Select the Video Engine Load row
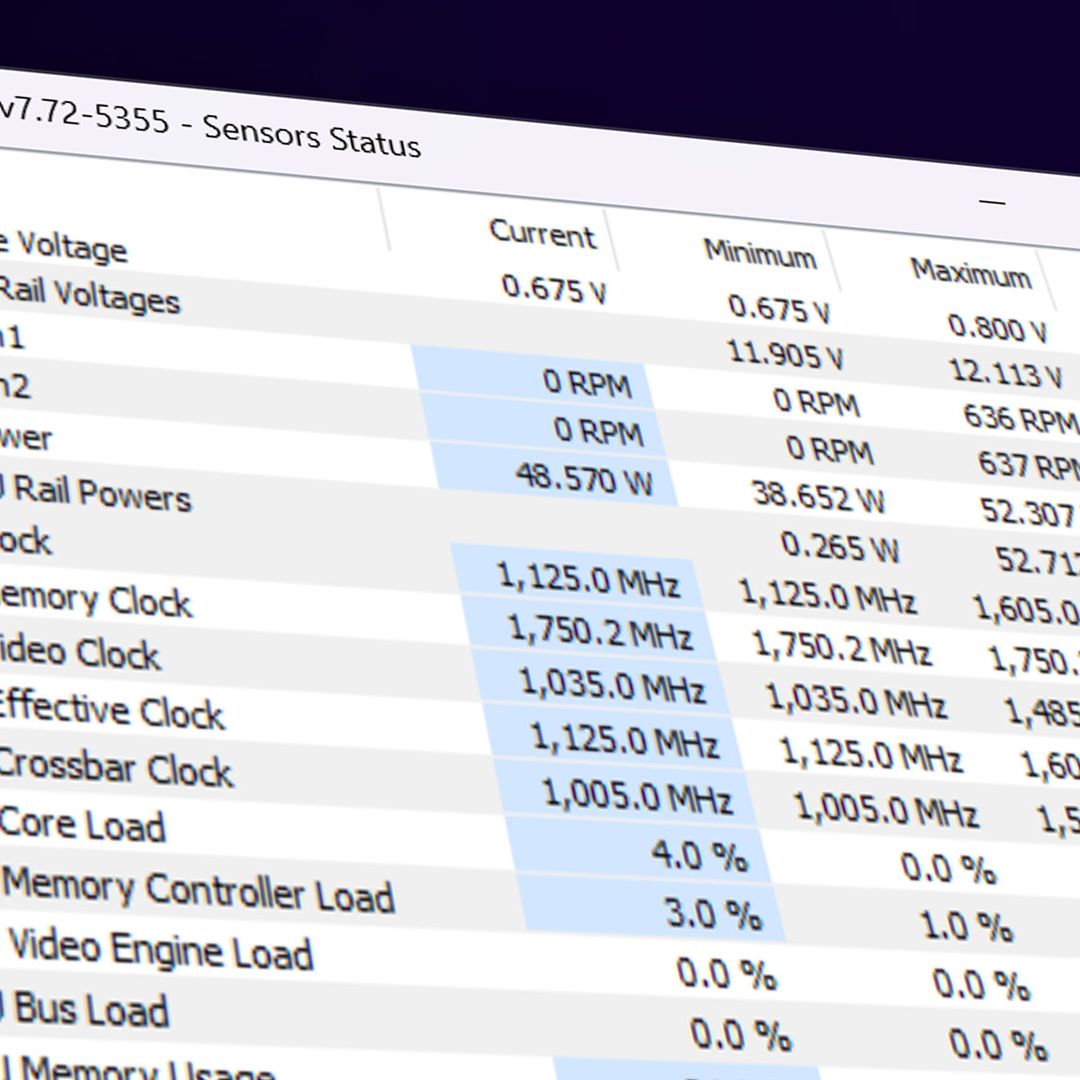The image size is (1080, 1080). pos(162,950)
